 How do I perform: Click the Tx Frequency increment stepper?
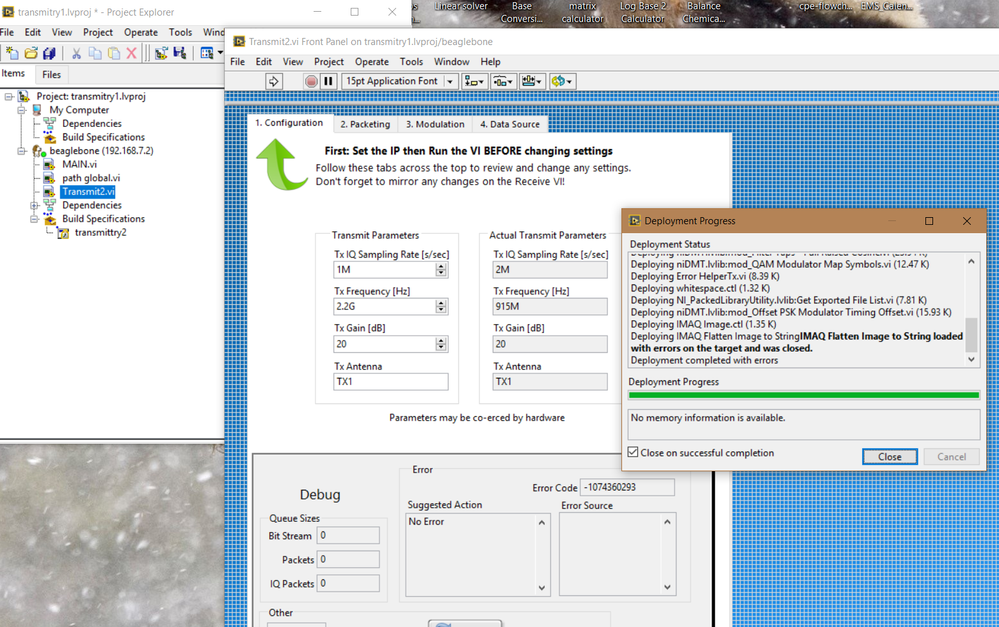tap(441, 303)
